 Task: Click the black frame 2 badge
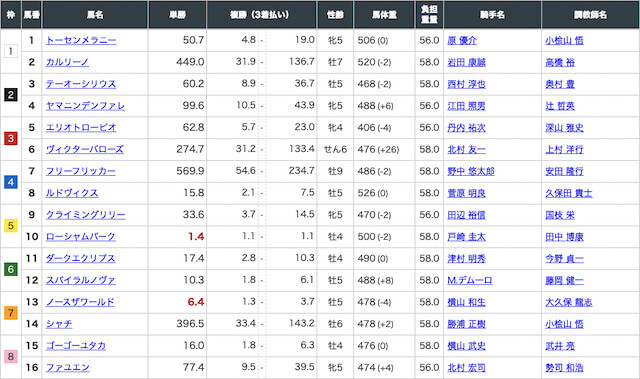coord(11,95)
